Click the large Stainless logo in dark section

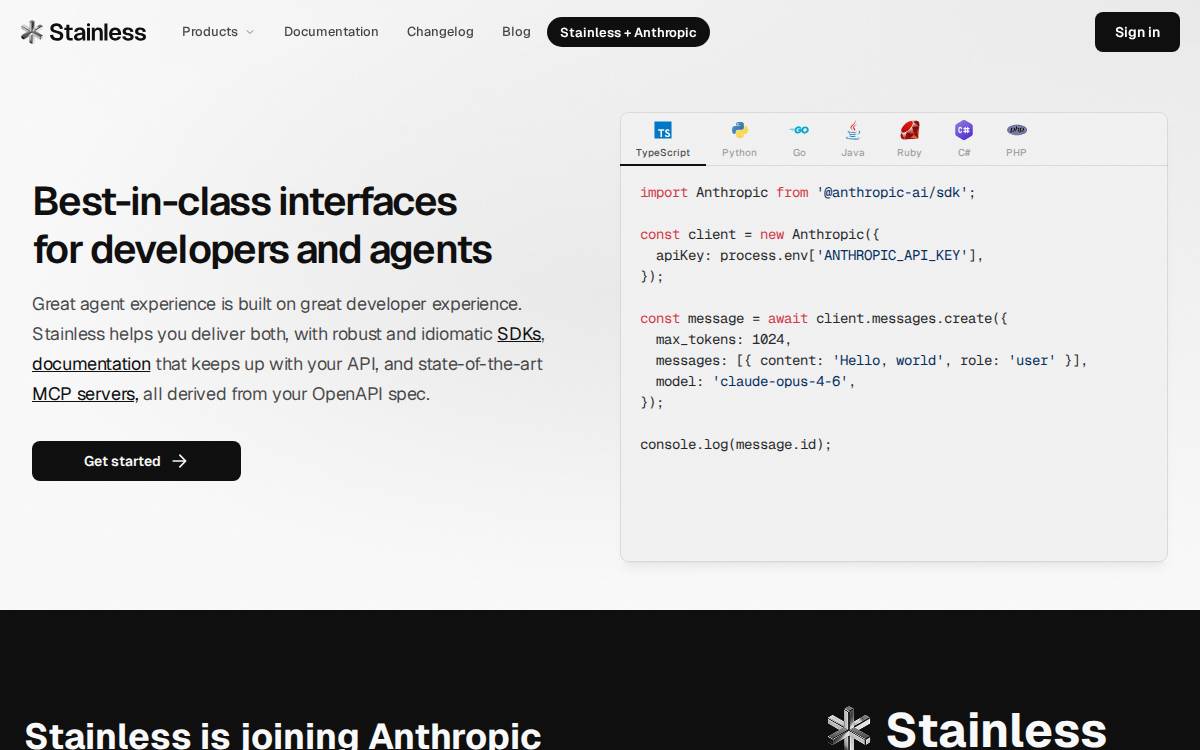[x=967, y=729]
